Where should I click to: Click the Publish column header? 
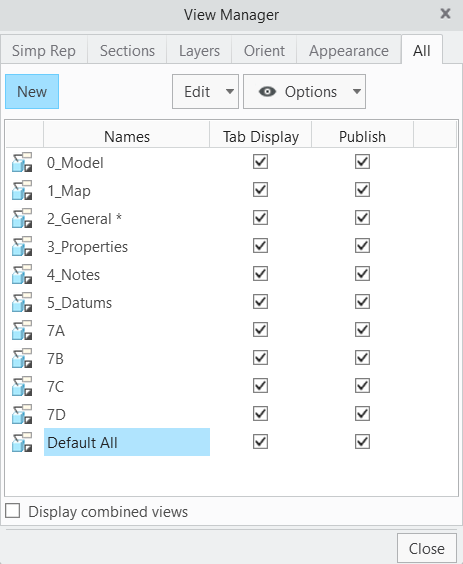[362, 136]
